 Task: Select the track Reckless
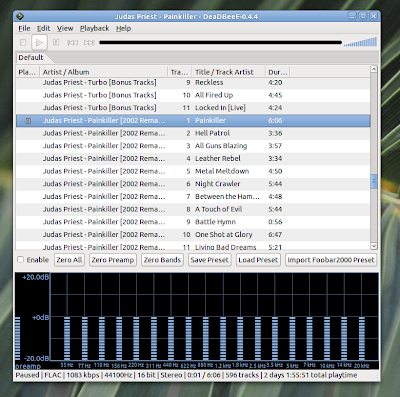tap(193, 82)
